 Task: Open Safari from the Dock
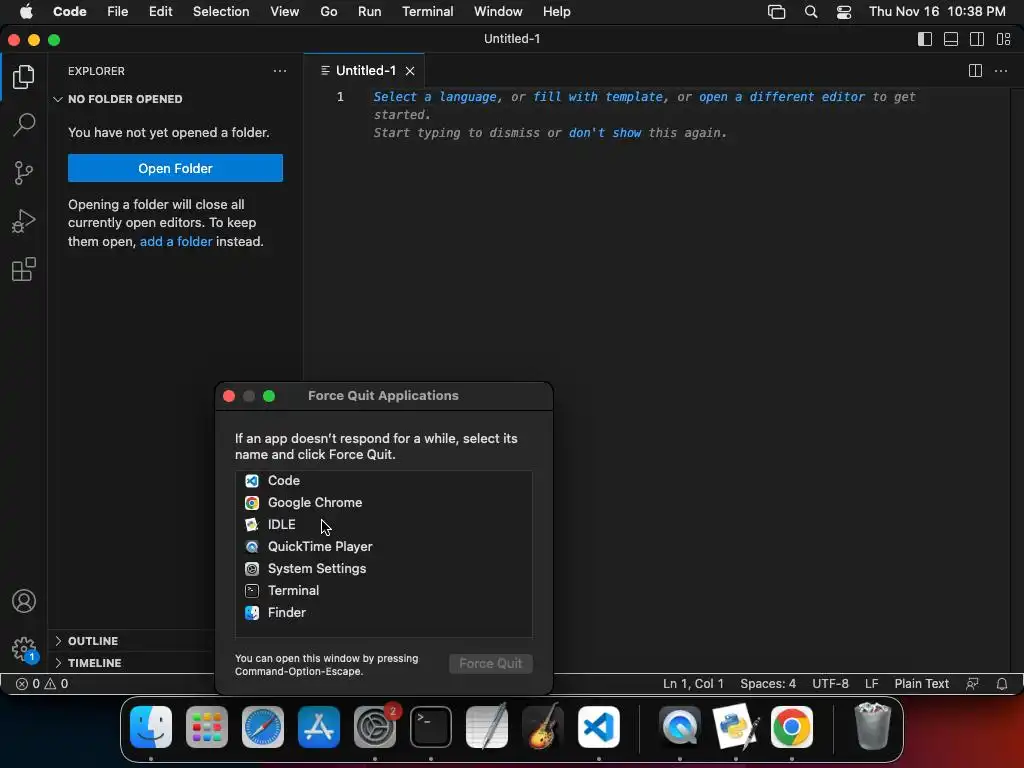tap(263, 727)
